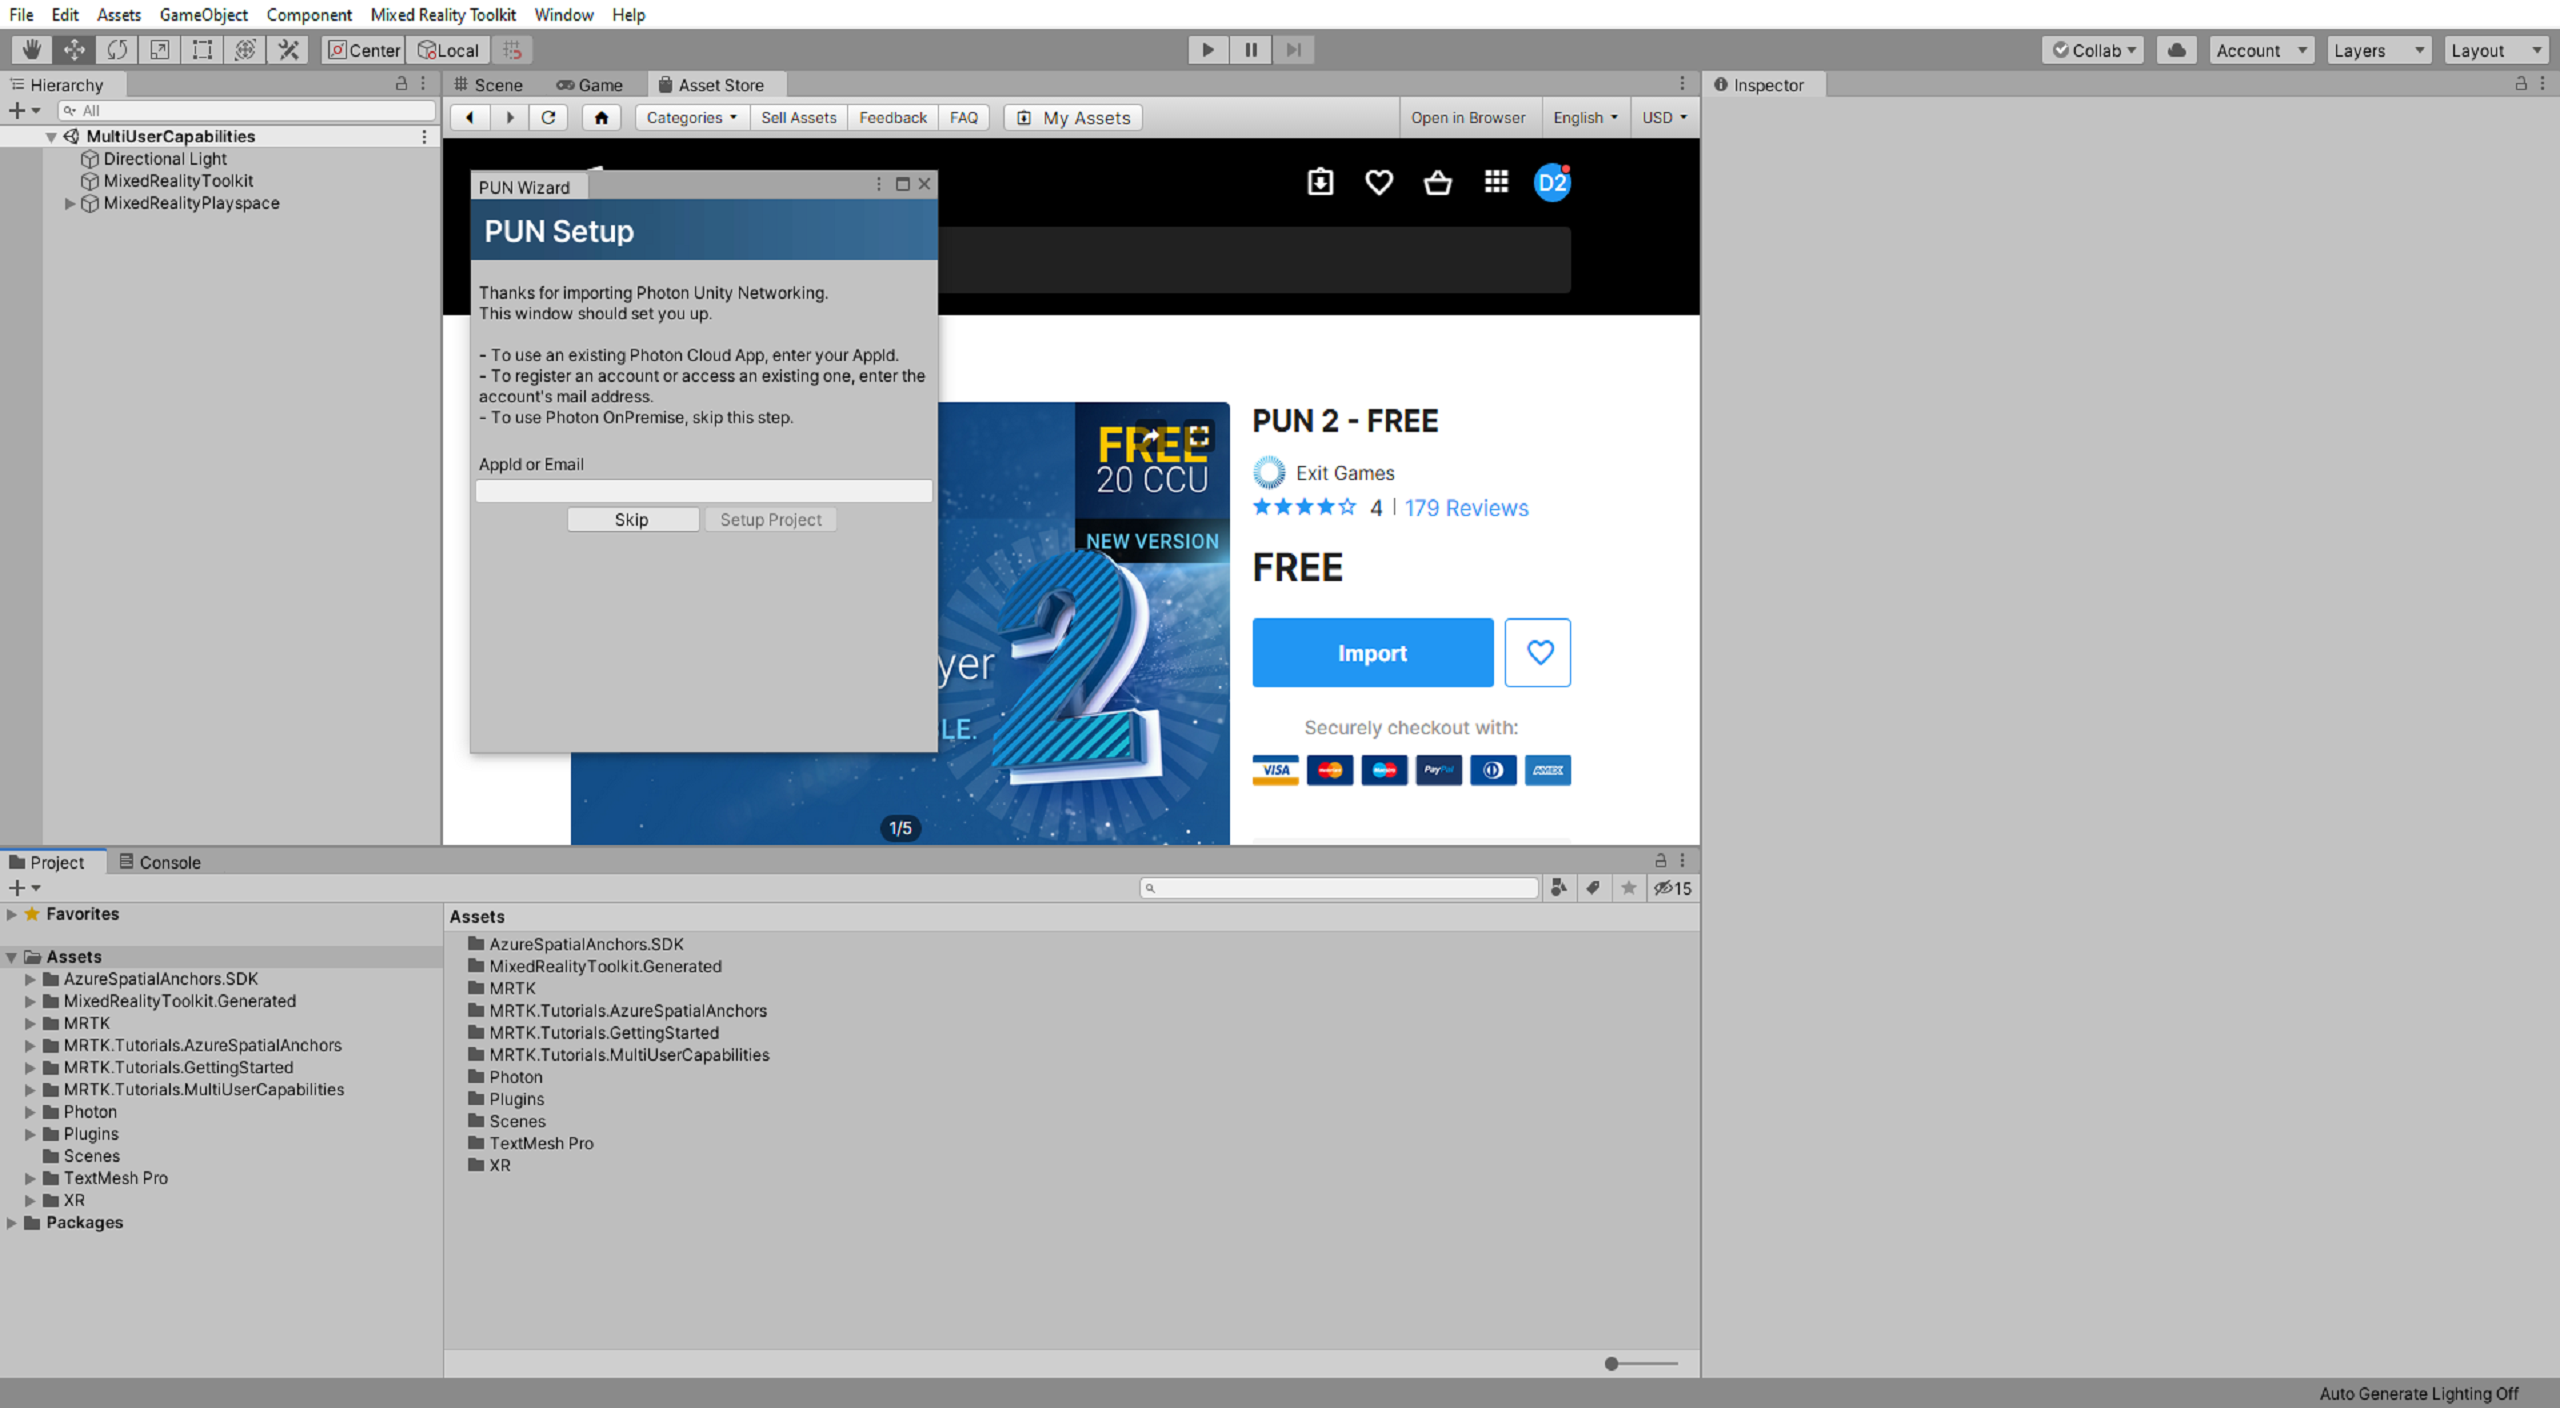This screenshot has width=2560, height=1408.
Task: Click the Play button to run the scene
Action: point(1208,49)
